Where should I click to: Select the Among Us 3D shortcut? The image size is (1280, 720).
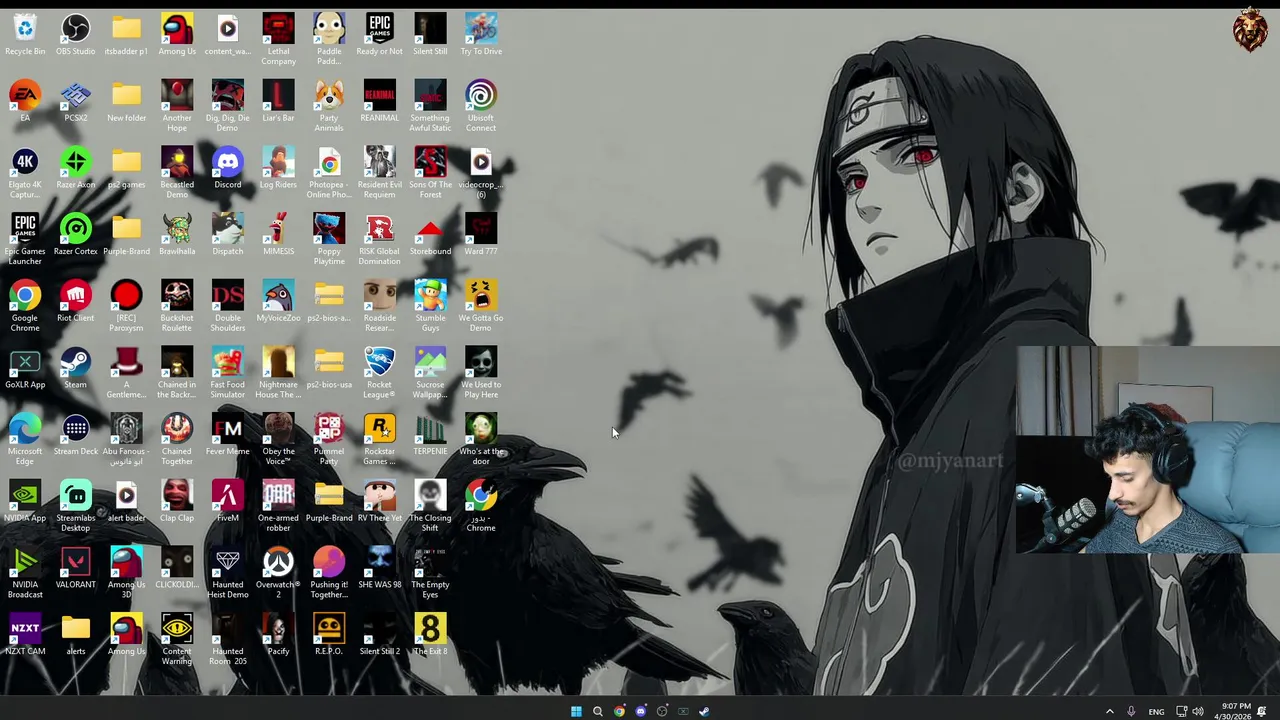126,573
